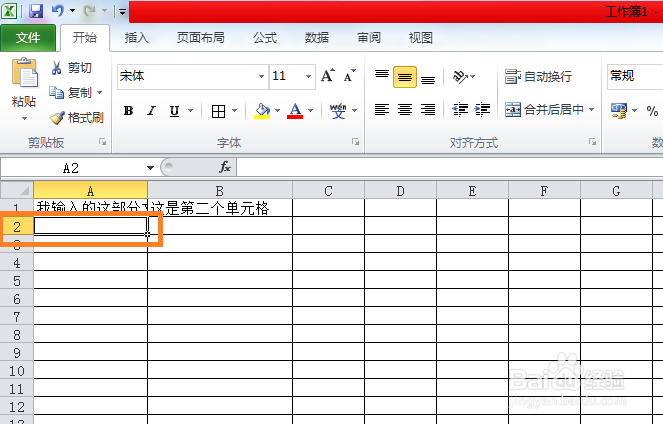Switch to the 开始 (Home) tab
The image size is (663, 424).
coord(85,38)
